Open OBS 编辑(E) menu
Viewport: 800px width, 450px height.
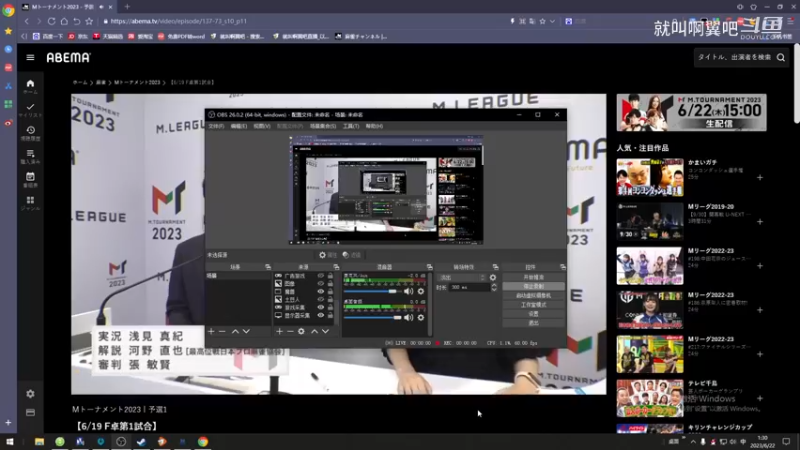coord(238,126)
